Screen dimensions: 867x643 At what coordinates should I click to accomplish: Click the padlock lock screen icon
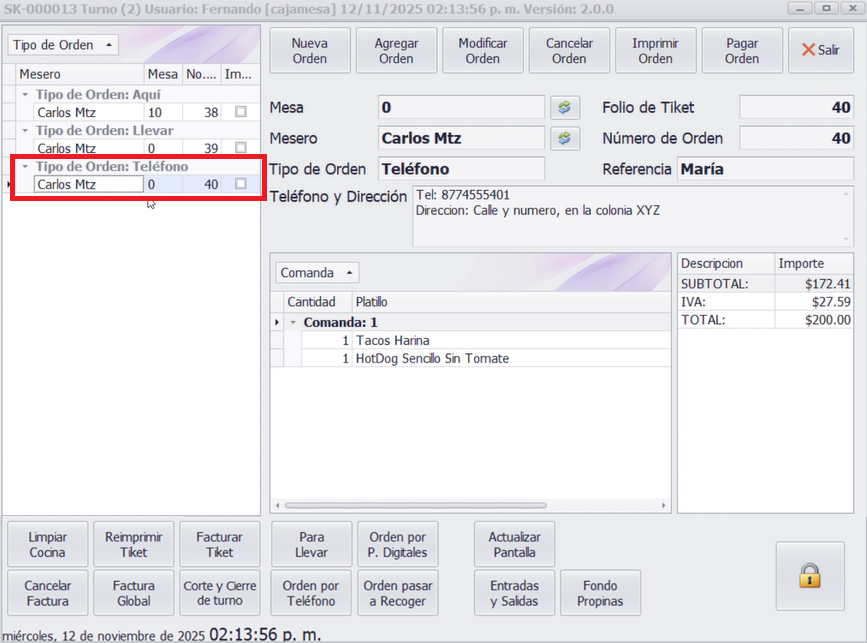[x=810, y=575]
